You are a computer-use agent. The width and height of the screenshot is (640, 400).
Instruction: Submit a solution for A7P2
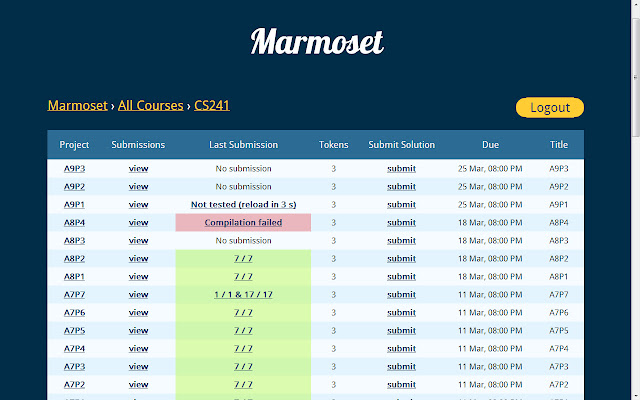(402, 384)
